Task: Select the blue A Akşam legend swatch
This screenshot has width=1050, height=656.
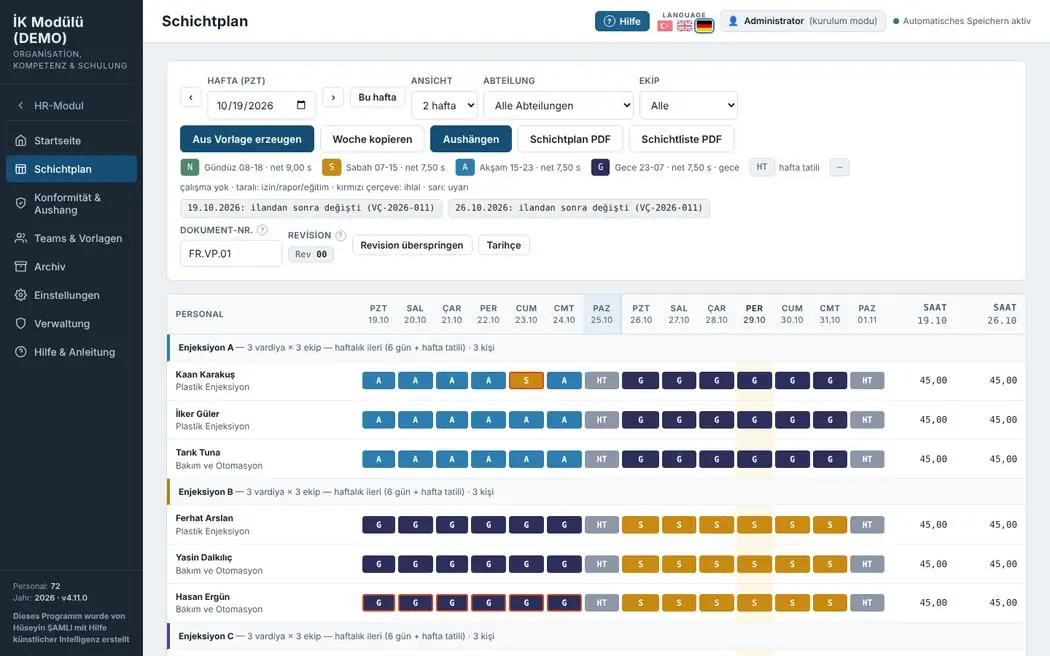Action: click(x=465, y=167)
